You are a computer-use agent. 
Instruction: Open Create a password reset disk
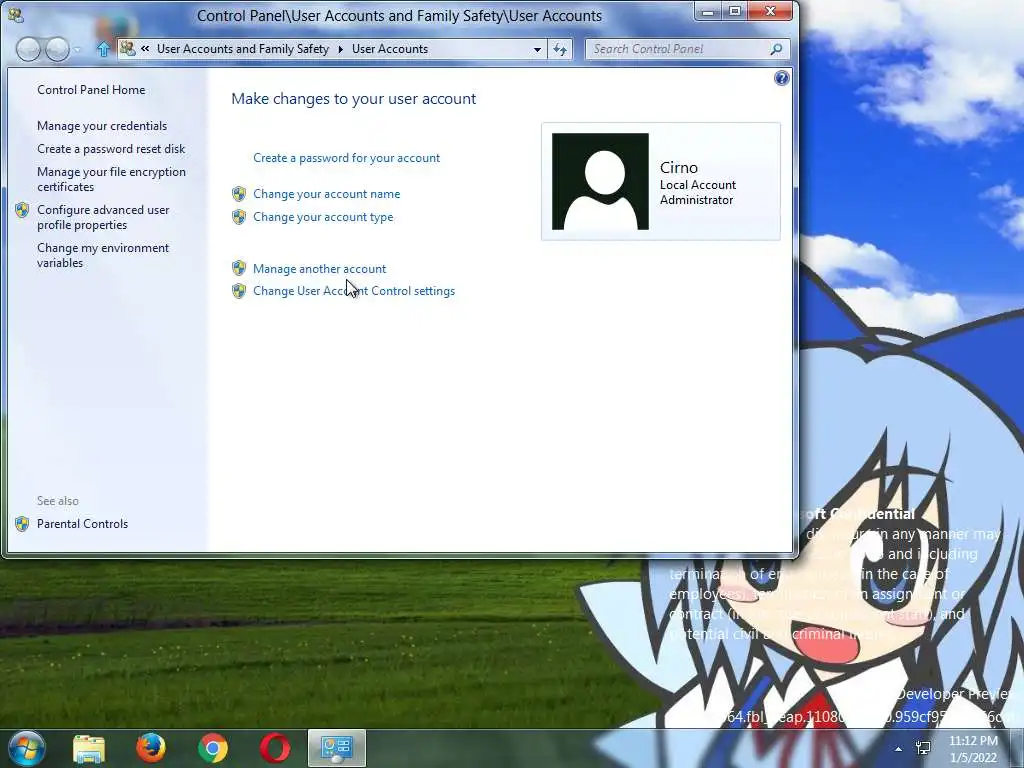pos(111,149)
